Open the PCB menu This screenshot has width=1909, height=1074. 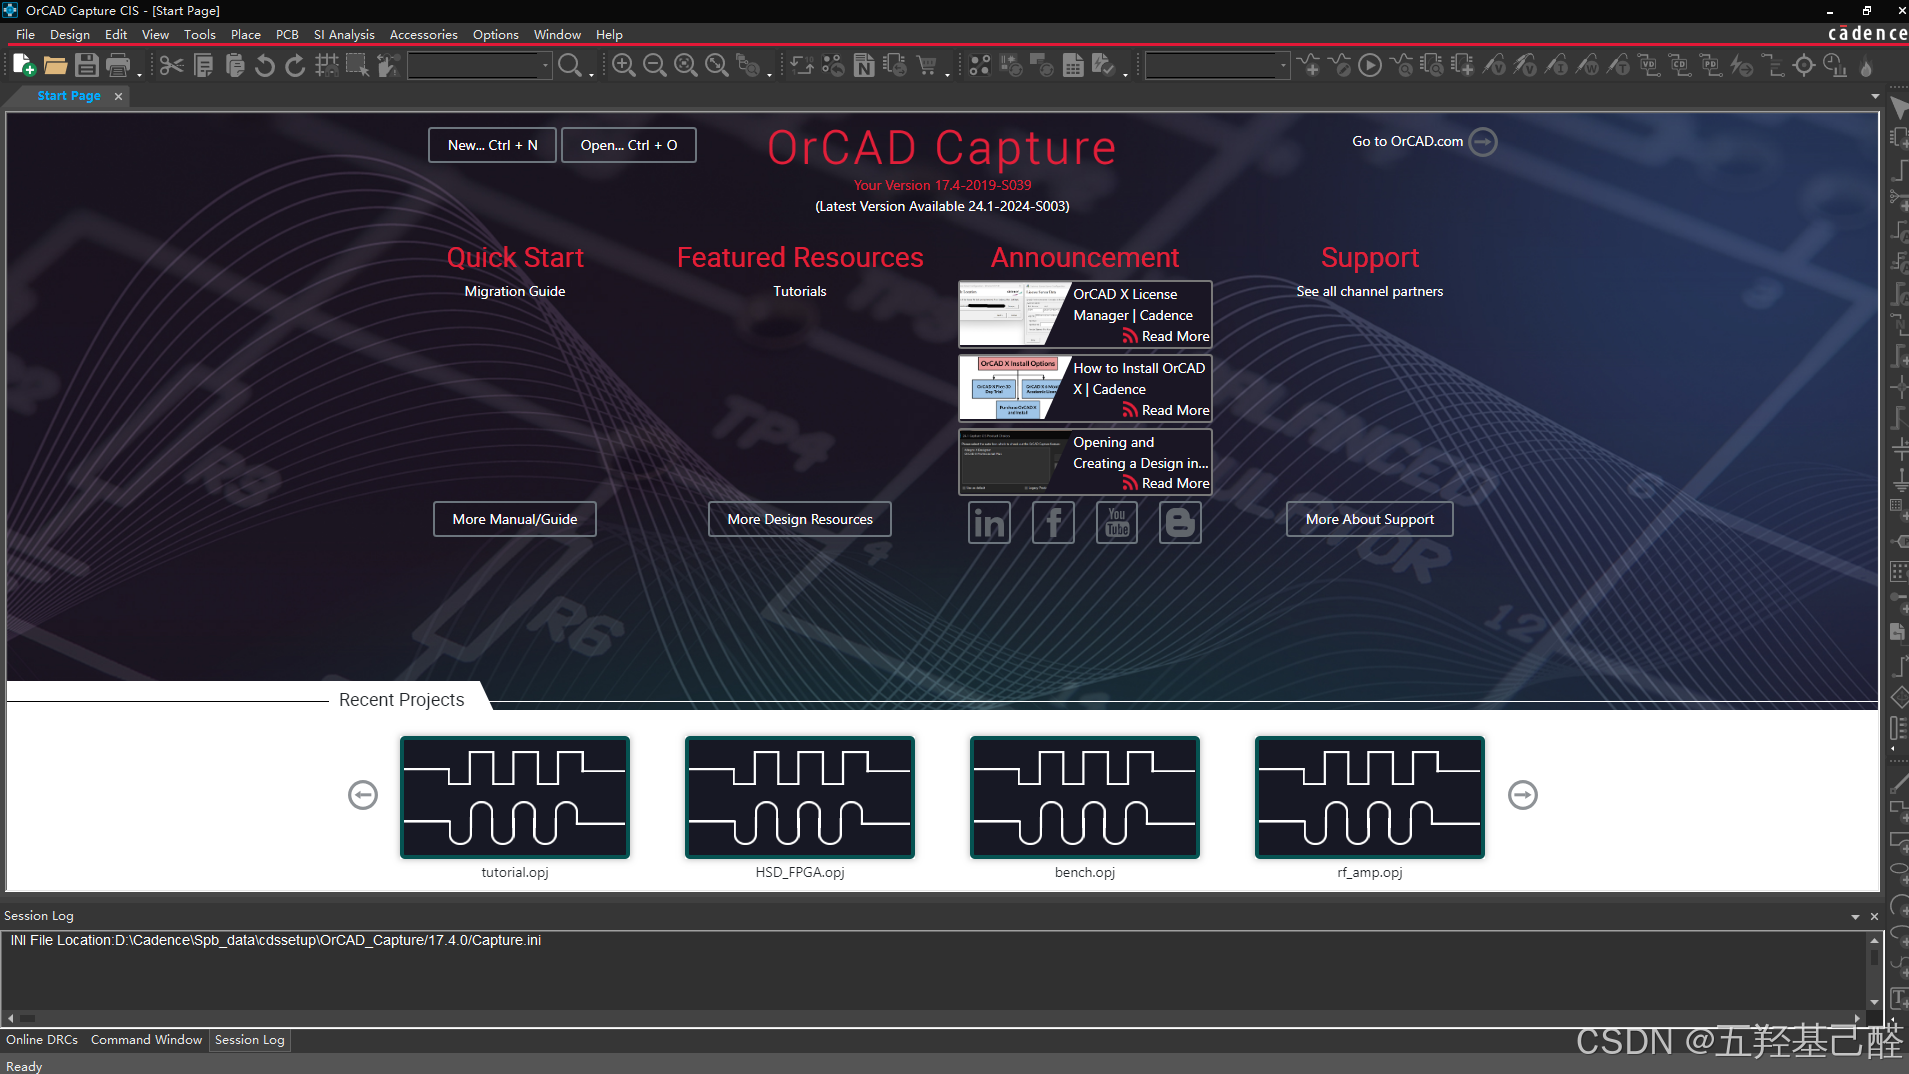[x=287, y=34]
